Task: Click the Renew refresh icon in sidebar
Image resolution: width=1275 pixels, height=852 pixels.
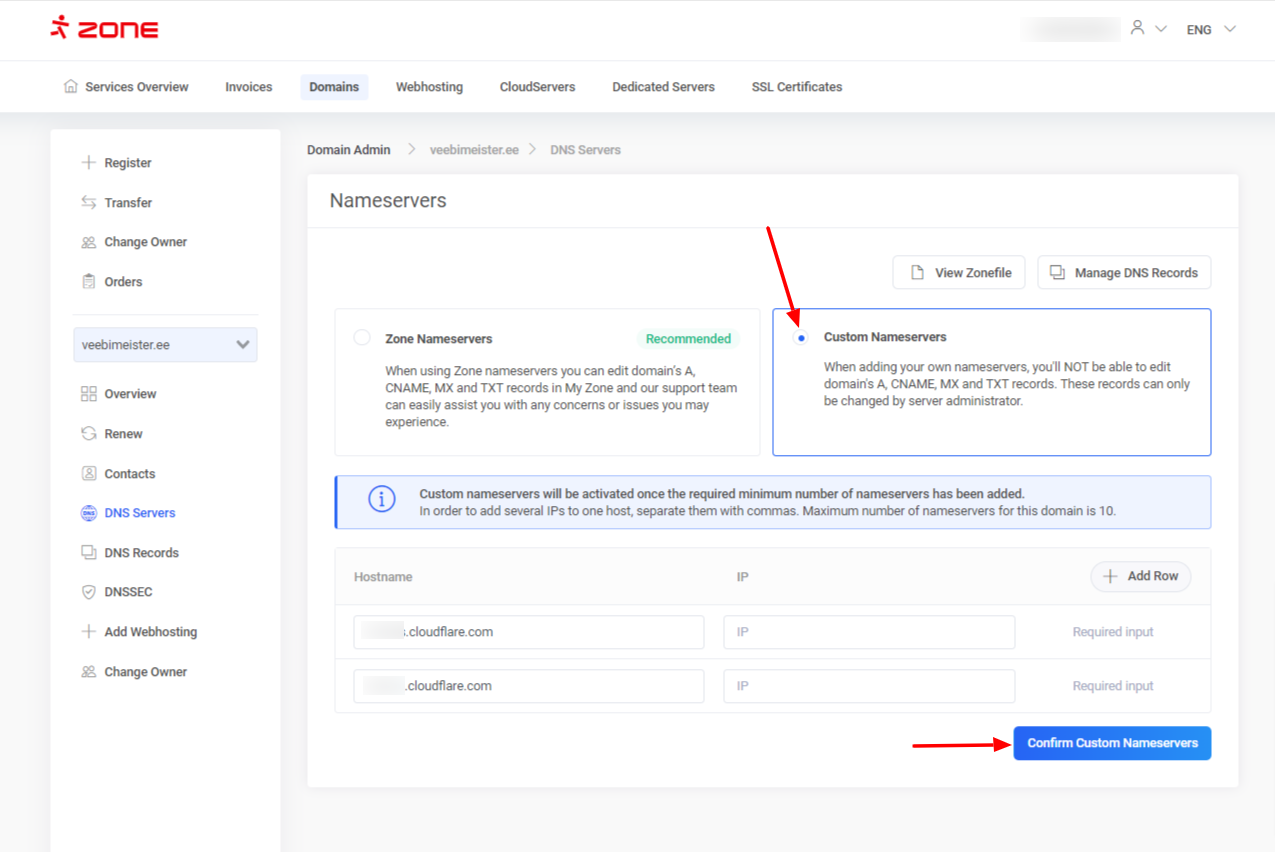Action: click(89, 434)
